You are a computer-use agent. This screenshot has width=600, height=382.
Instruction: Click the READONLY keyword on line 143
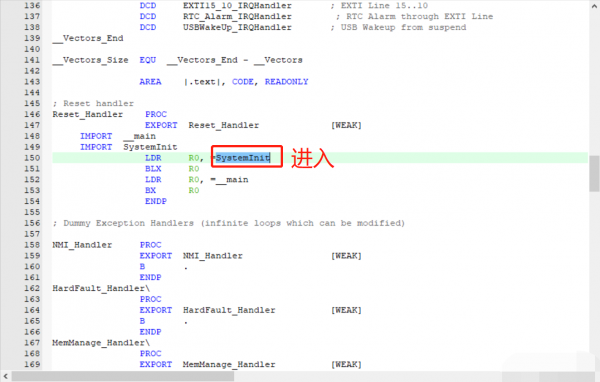click(287, 82)
